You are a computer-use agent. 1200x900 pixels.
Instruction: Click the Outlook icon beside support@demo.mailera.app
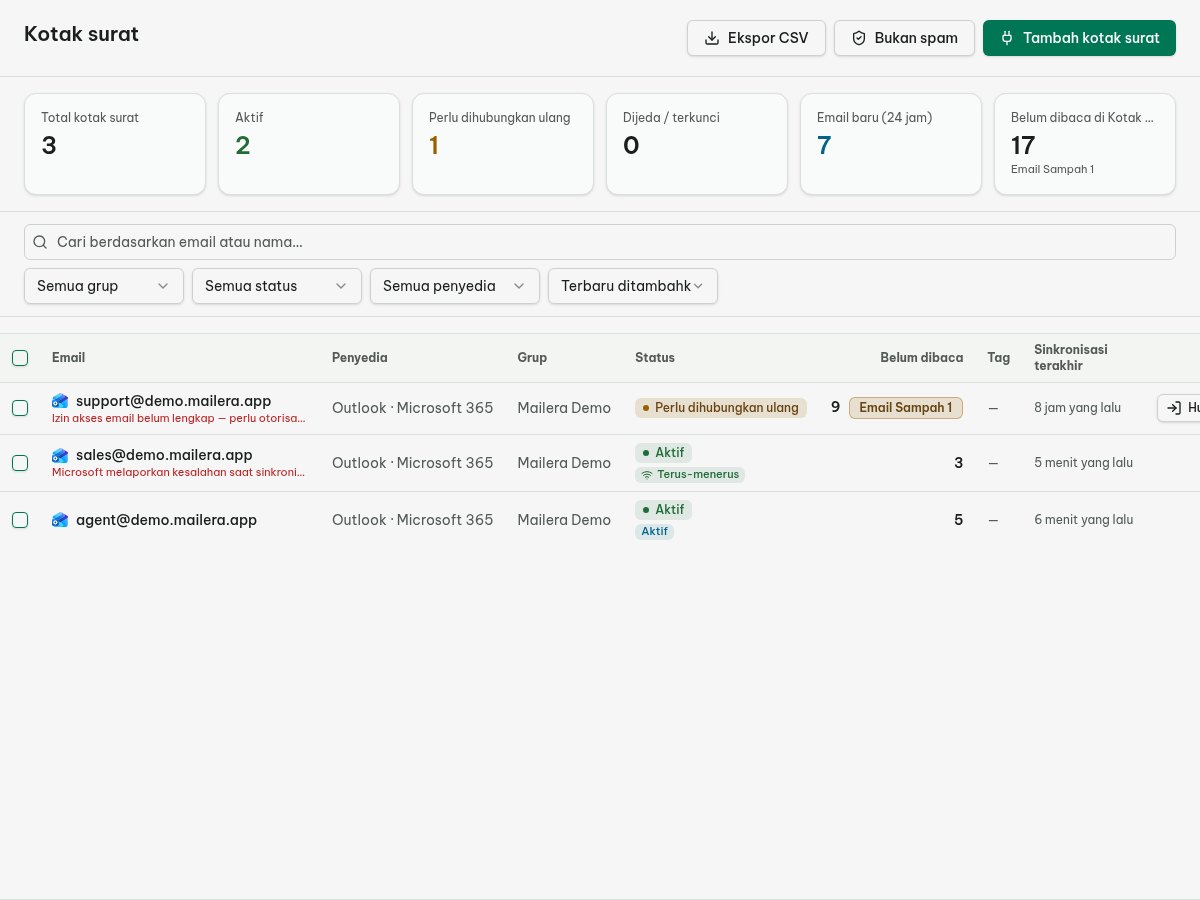(x=60, y=401)
